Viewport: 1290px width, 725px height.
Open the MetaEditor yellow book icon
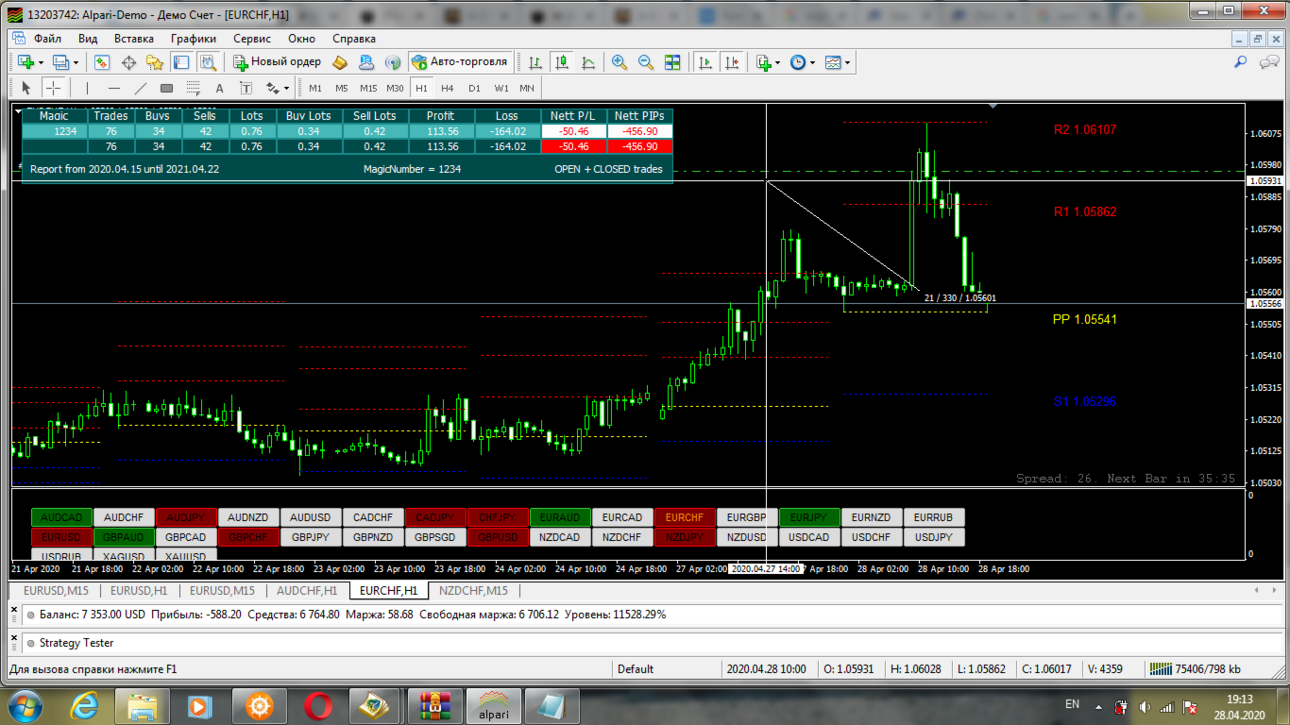point(340,62)
